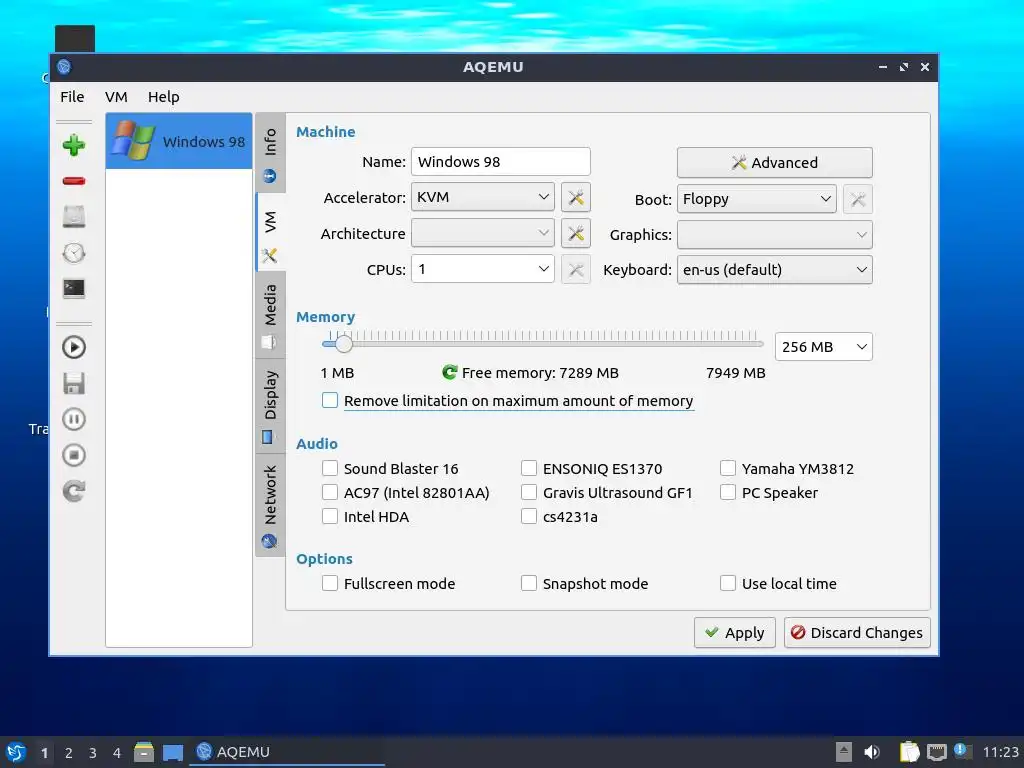This screenshot has height=768, width=1024.
Task: Open Boot device Floppy dropdown
Action: (757, 199)
